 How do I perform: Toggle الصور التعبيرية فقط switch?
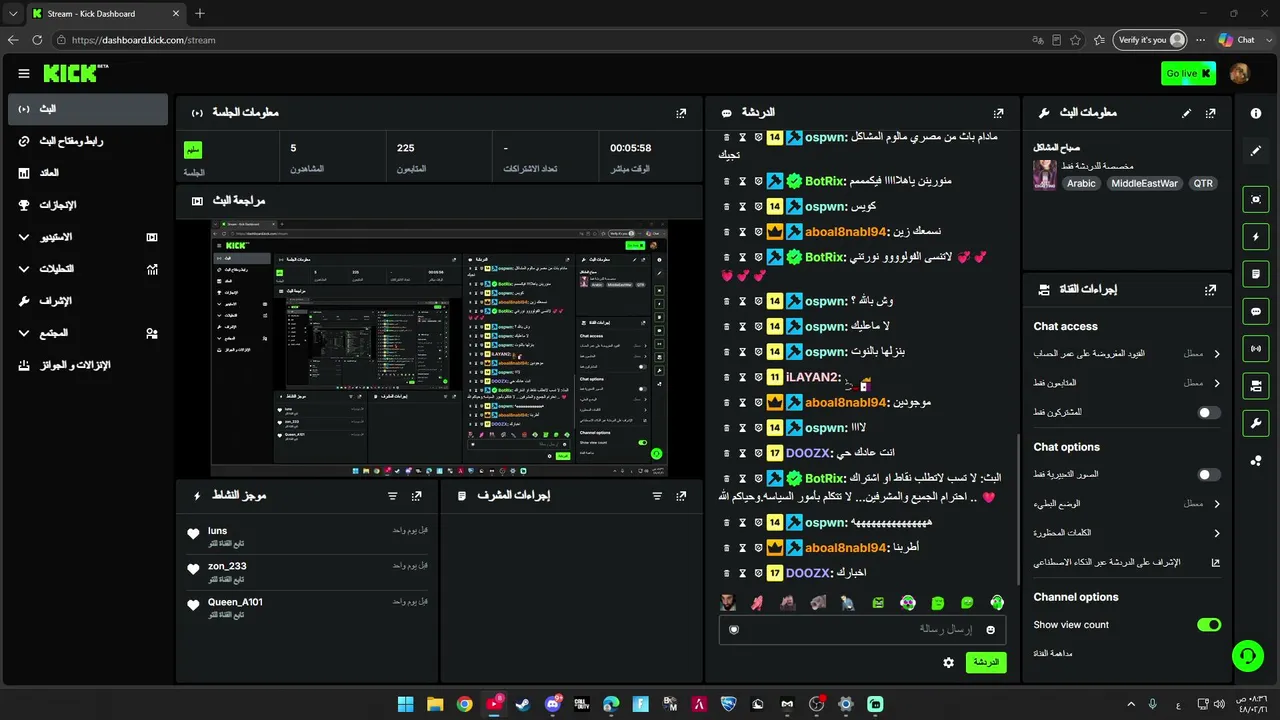(1209, 475)
